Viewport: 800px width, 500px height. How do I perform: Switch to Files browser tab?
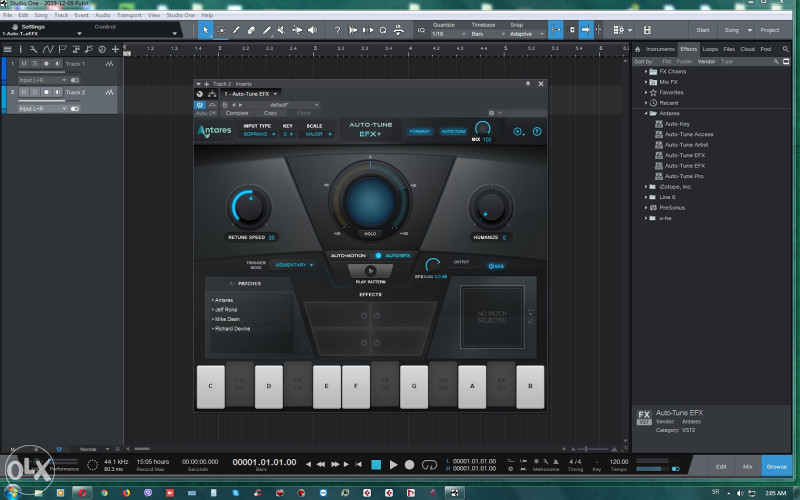(x=729, y=49)
